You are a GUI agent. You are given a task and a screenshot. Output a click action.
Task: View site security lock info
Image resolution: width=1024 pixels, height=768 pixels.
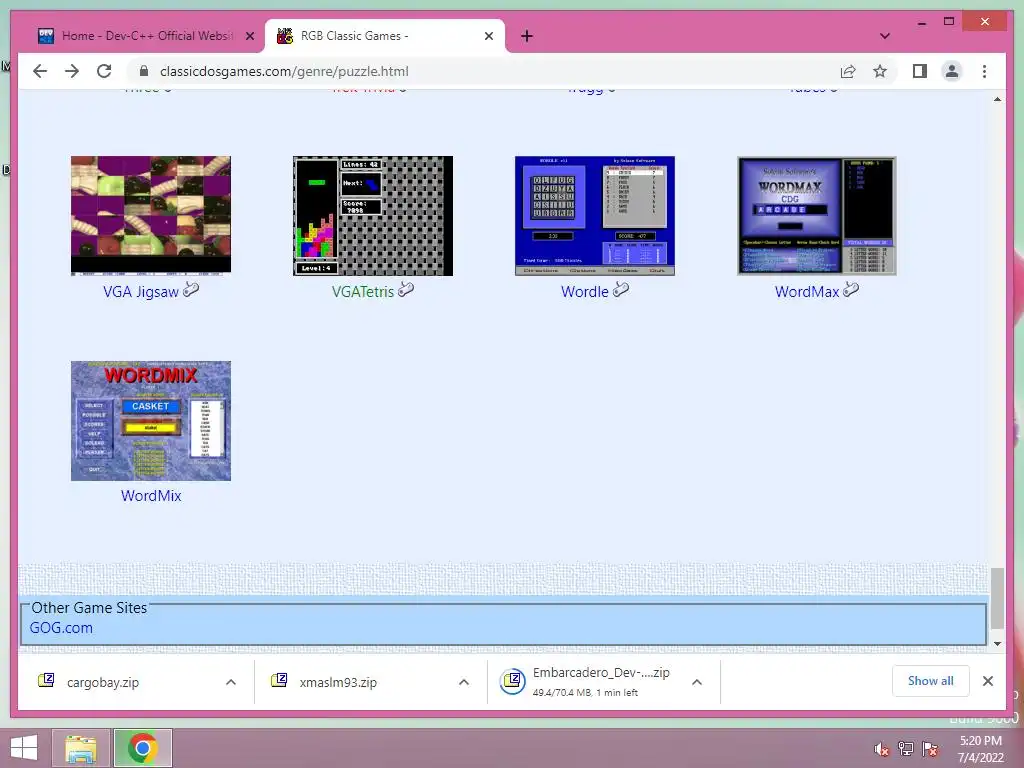(x=144, y=71)
